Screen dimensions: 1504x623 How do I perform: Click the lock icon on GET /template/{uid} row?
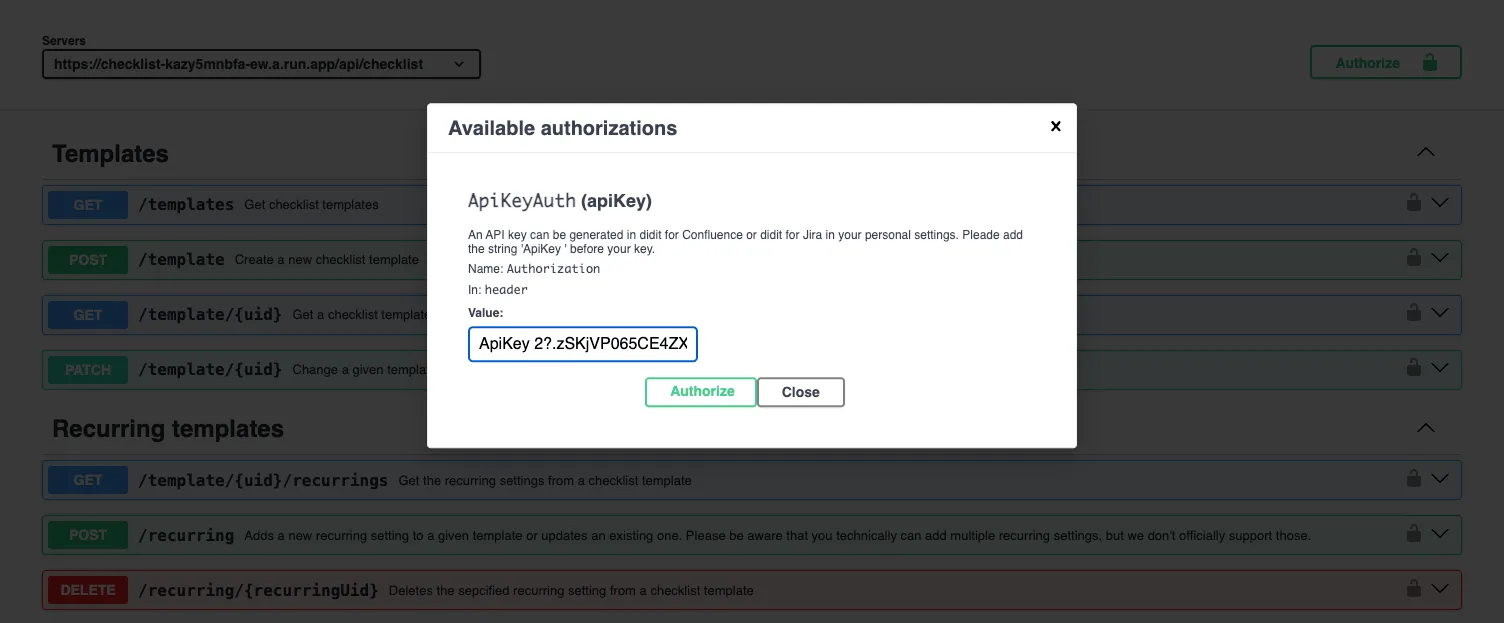tap(1413, 312)
